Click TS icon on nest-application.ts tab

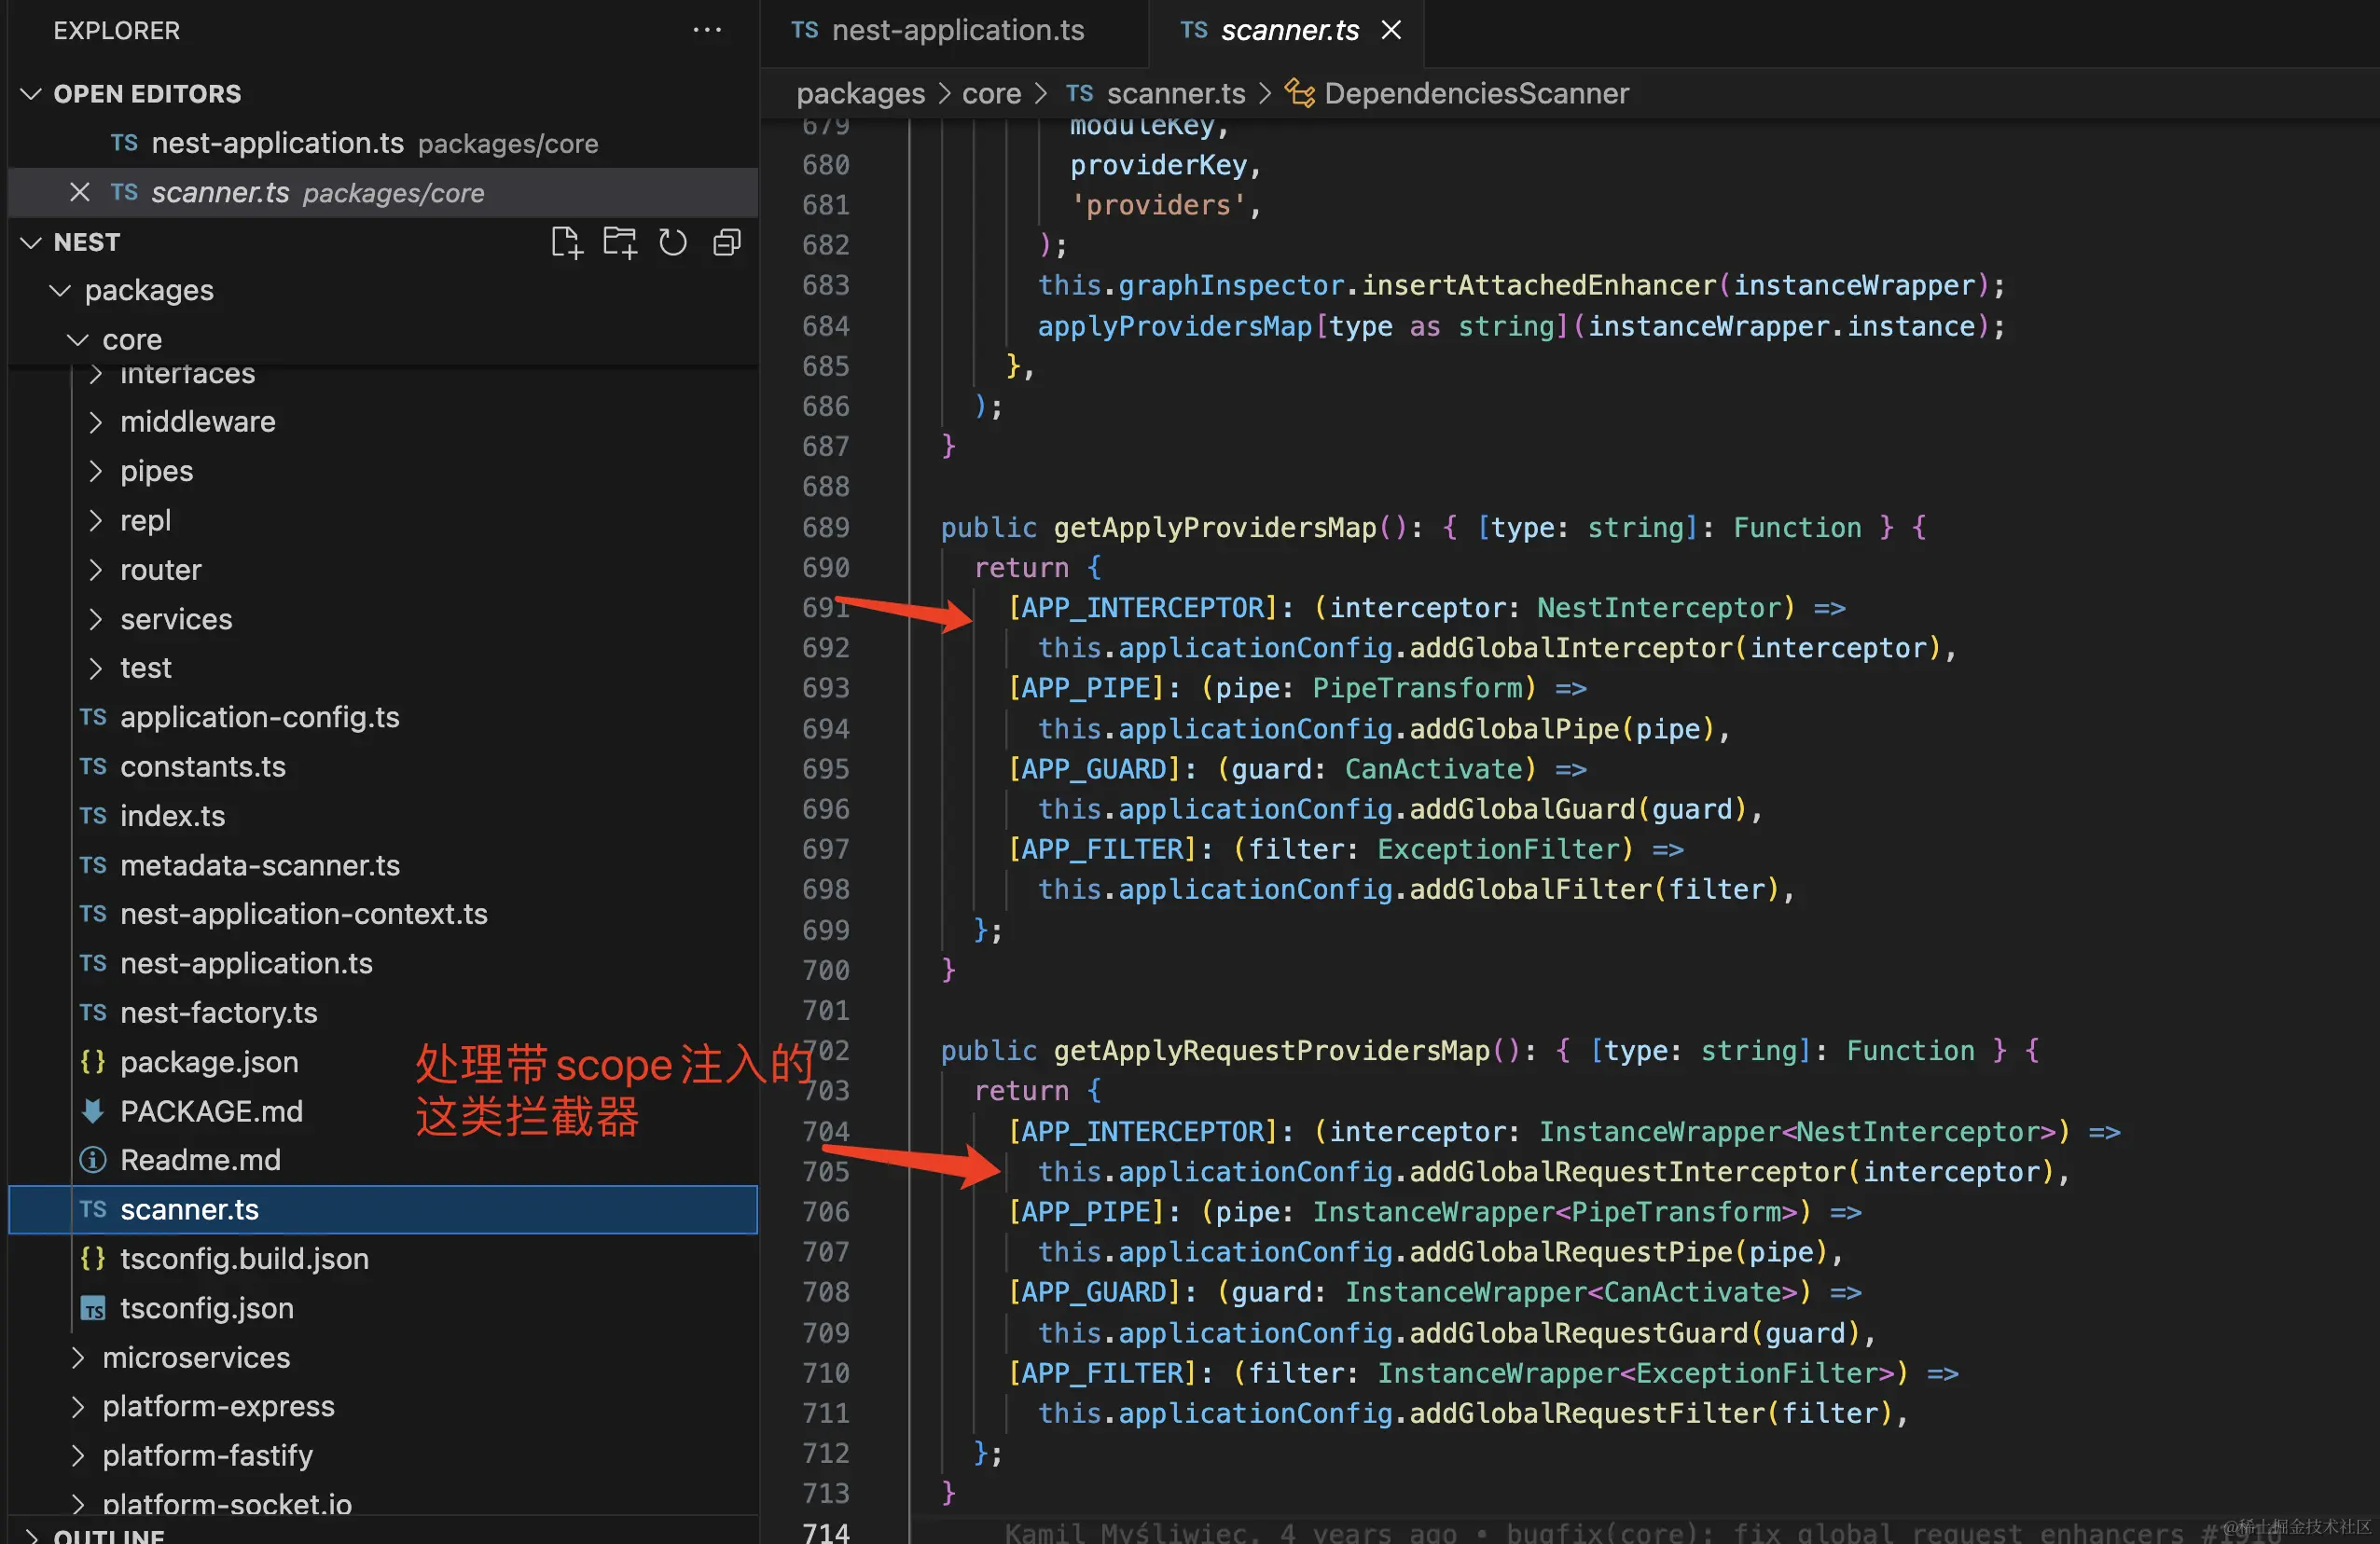[804, 30]
